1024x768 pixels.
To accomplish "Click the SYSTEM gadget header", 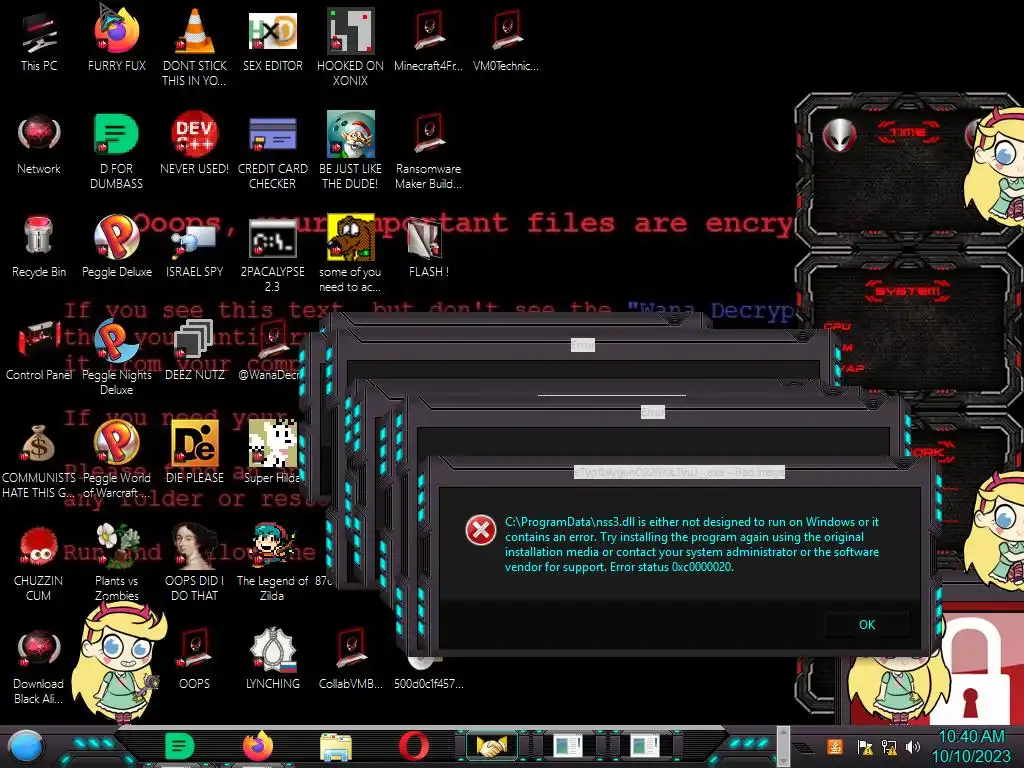I will pos(908,291).
